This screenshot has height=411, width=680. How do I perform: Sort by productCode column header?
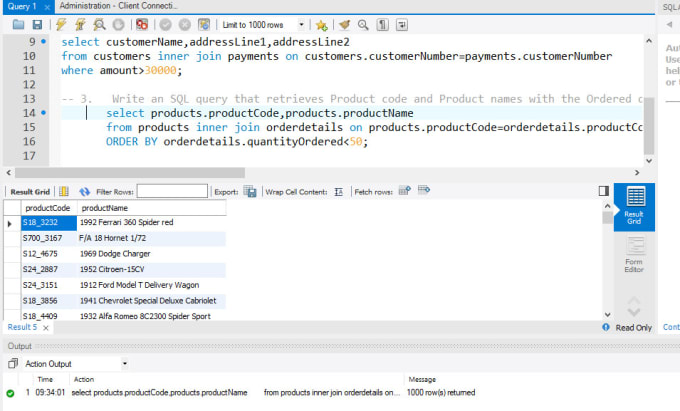point(48,208)
